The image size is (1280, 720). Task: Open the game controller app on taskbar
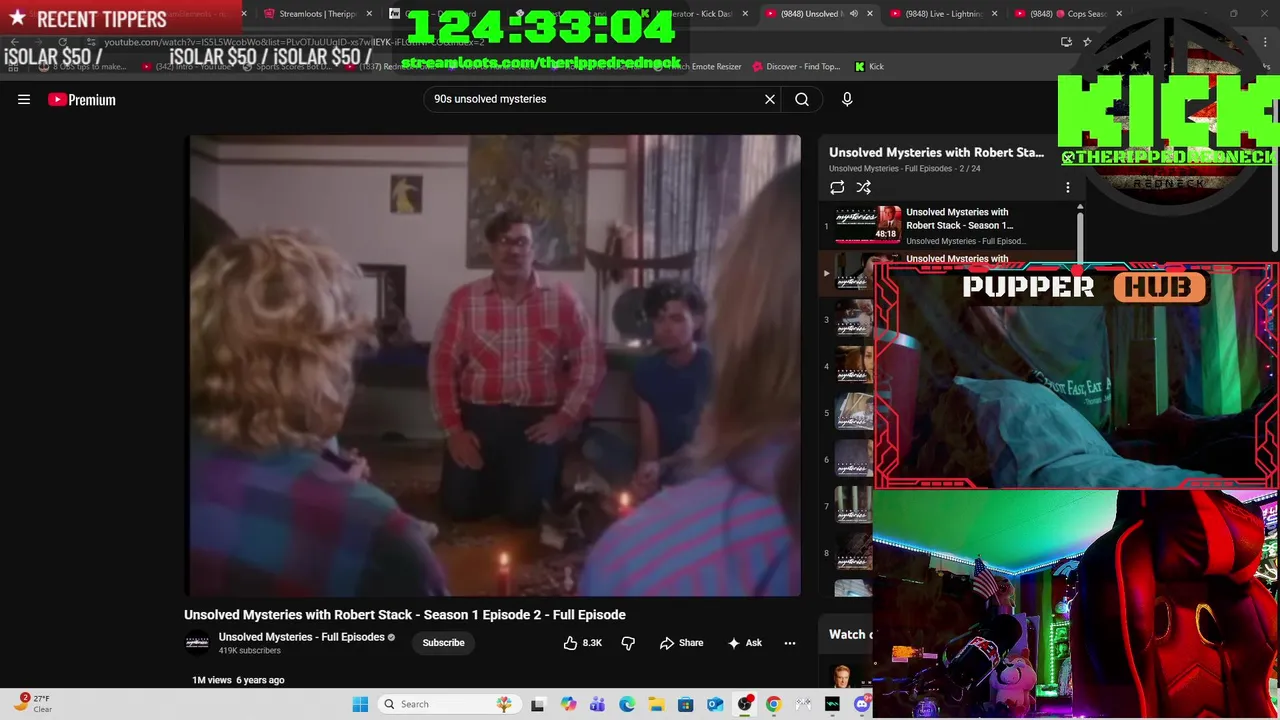pyautogui.click(x=803, y=704)
